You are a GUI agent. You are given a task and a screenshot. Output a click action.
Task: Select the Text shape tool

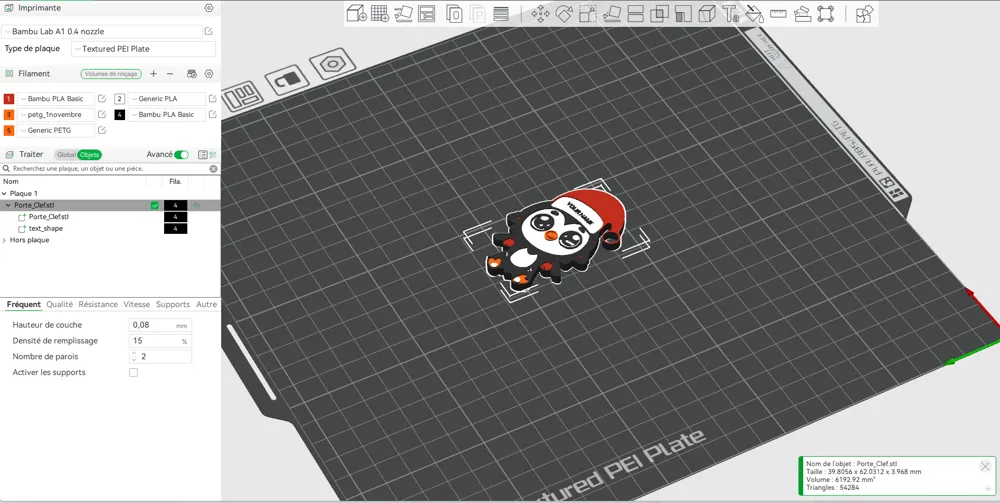pos(730,13)
